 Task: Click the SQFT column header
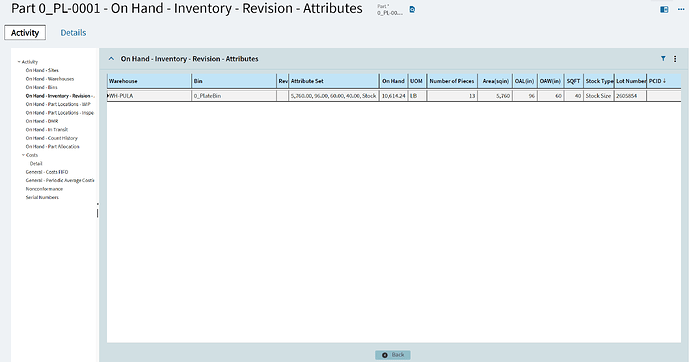[x=574, y=81]
